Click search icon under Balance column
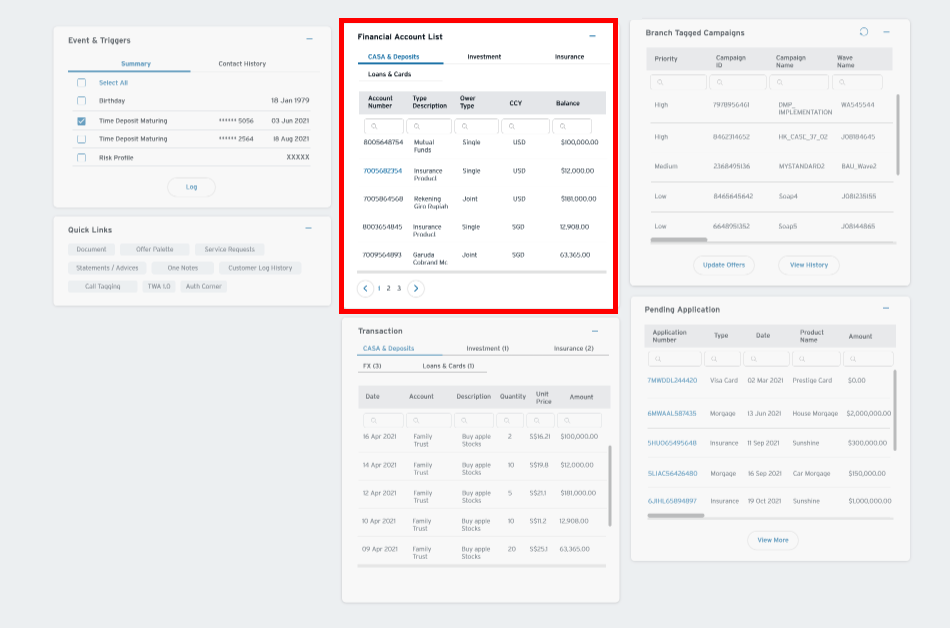Screen dimensions: 950x628 pos(561,127)
